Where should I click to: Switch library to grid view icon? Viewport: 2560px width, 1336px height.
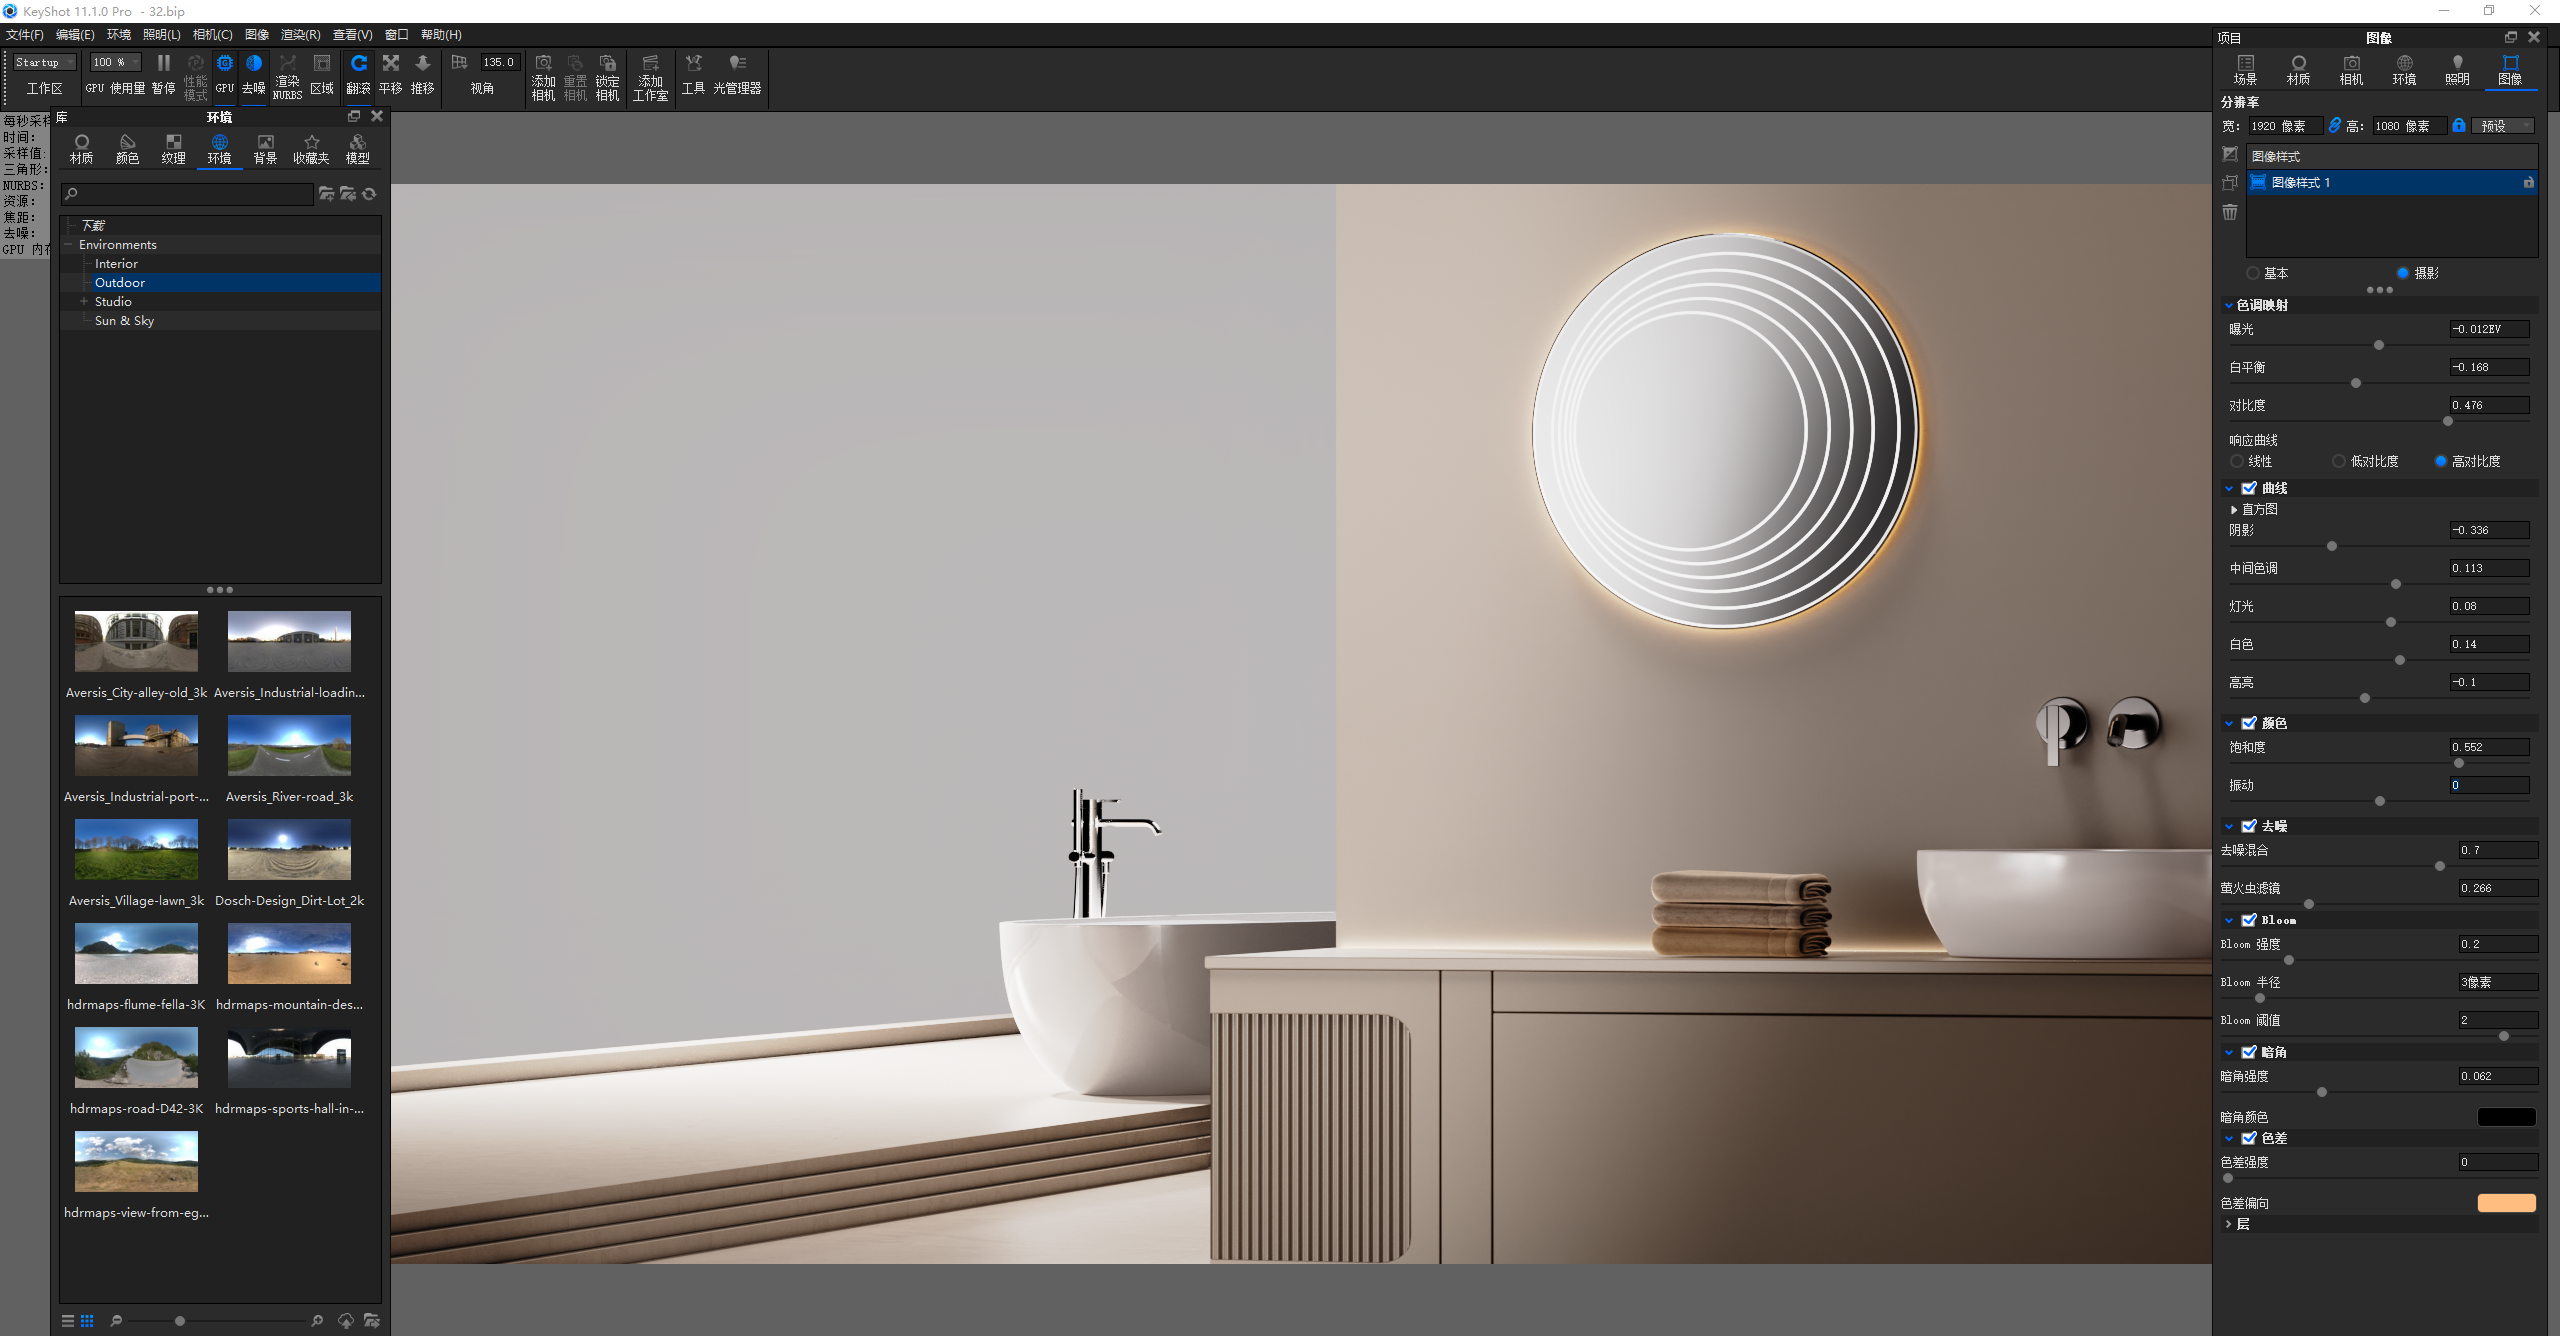point(87,1321)
